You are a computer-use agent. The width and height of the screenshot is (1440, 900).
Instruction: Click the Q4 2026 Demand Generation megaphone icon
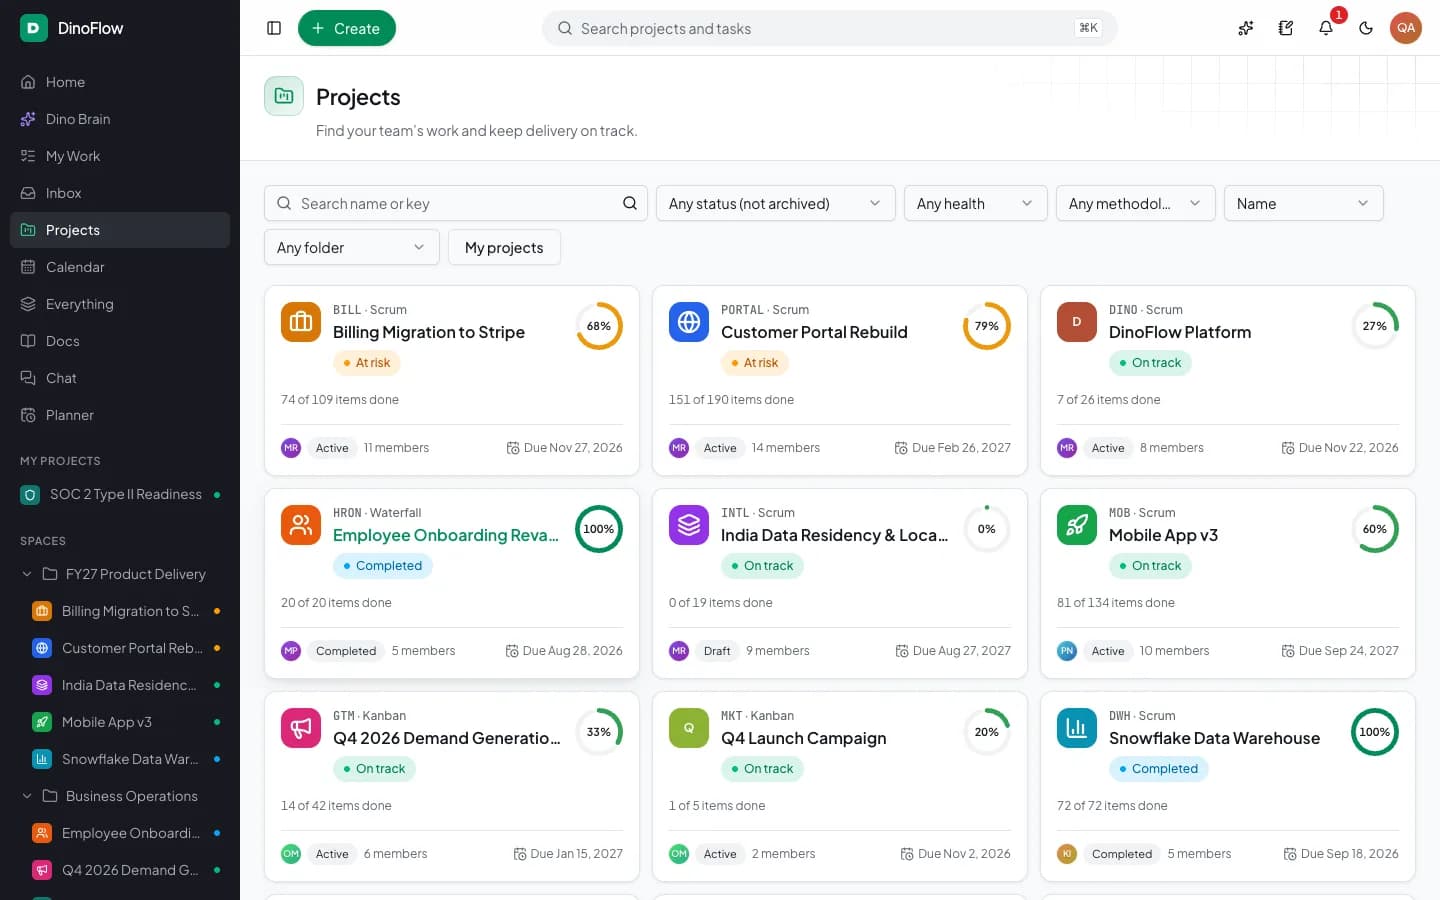301,728
